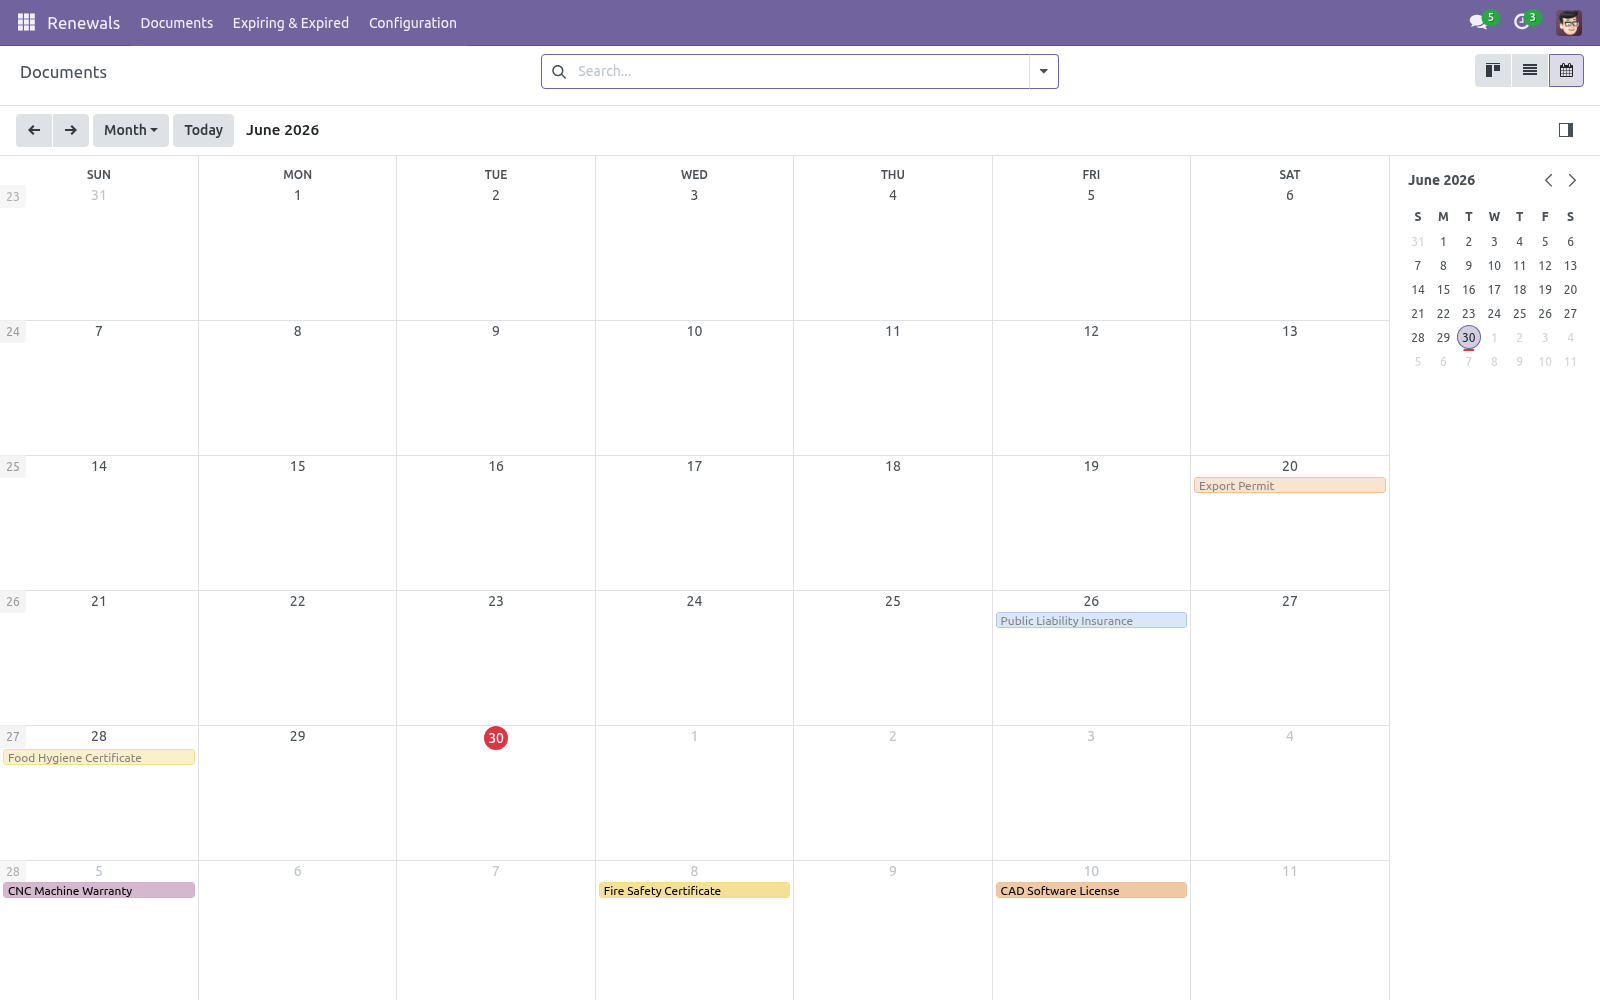
Task: Select day 30 in mini calendar
Action: tap(1468, 338)
